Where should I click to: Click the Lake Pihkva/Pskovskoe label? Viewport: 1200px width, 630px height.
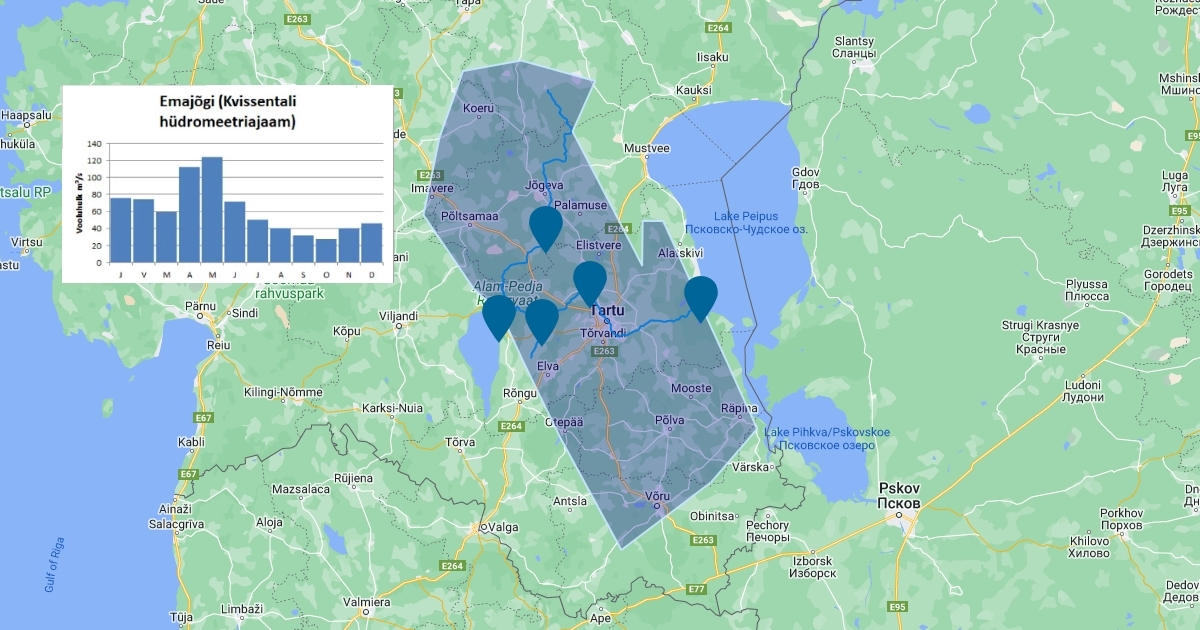tap(826, 432)
